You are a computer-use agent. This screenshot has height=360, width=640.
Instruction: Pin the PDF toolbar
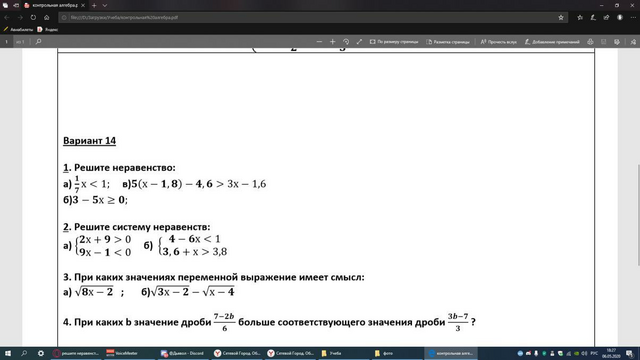click(633, 42)
